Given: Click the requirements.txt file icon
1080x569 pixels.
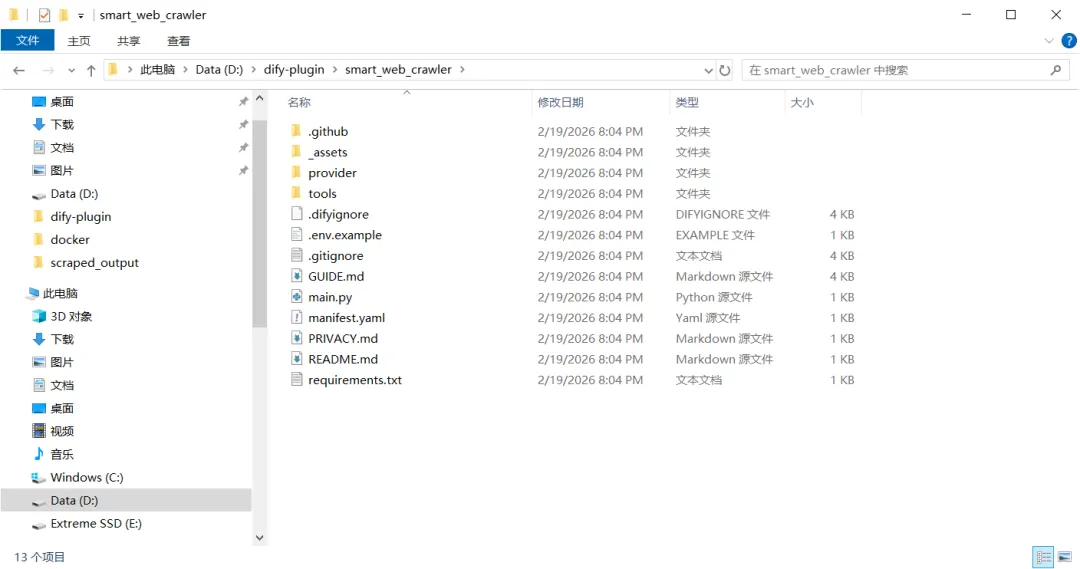Looking at the screenshot, I should [x=296, y=379].
